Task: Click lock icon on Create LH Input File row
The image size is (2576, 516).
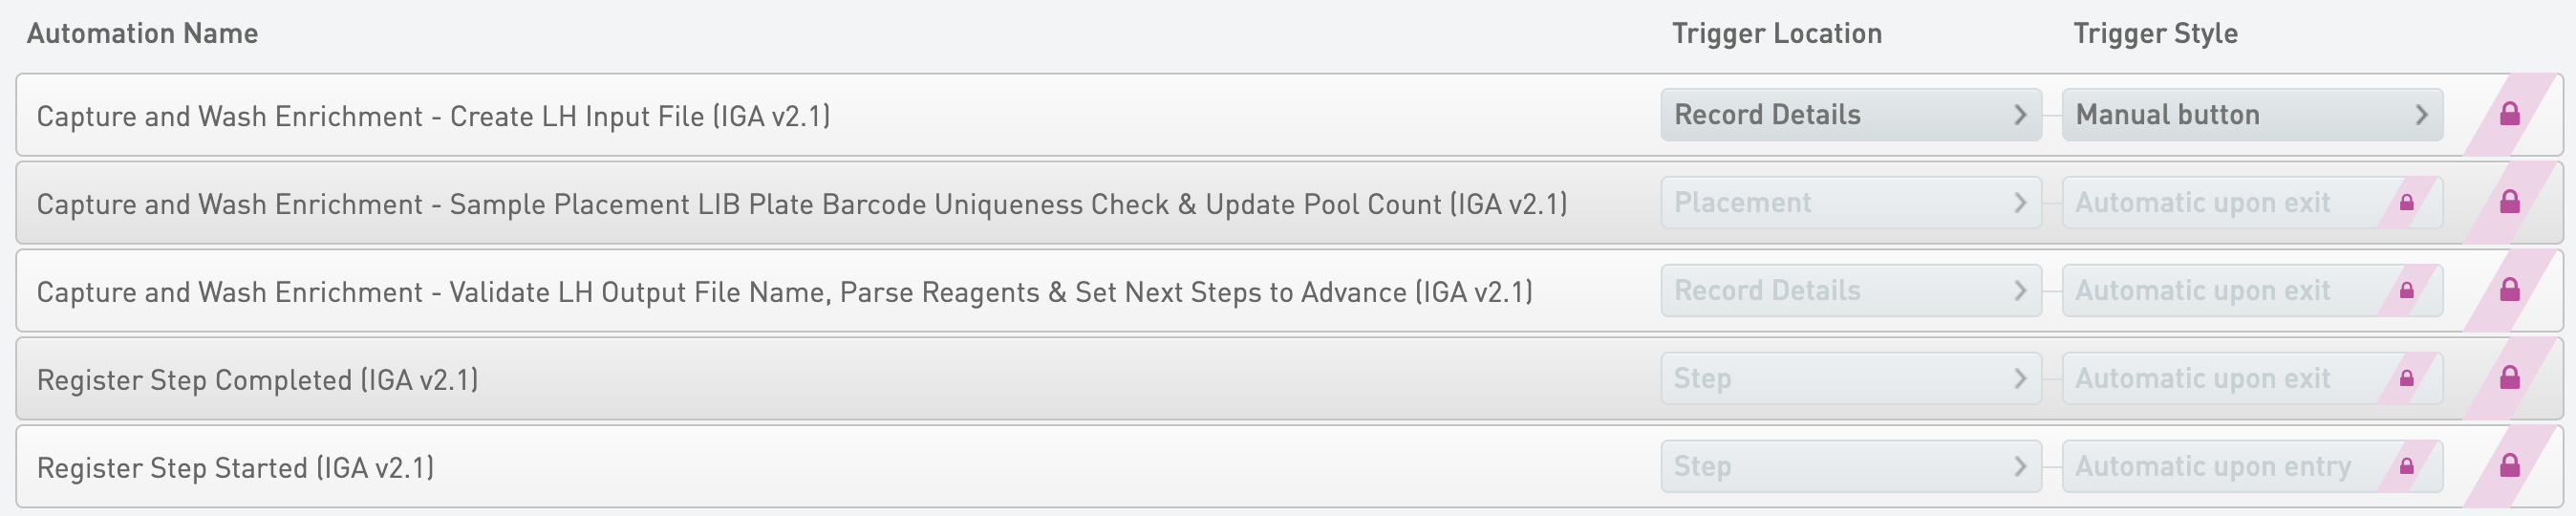Action: (x=2509, y=114)
